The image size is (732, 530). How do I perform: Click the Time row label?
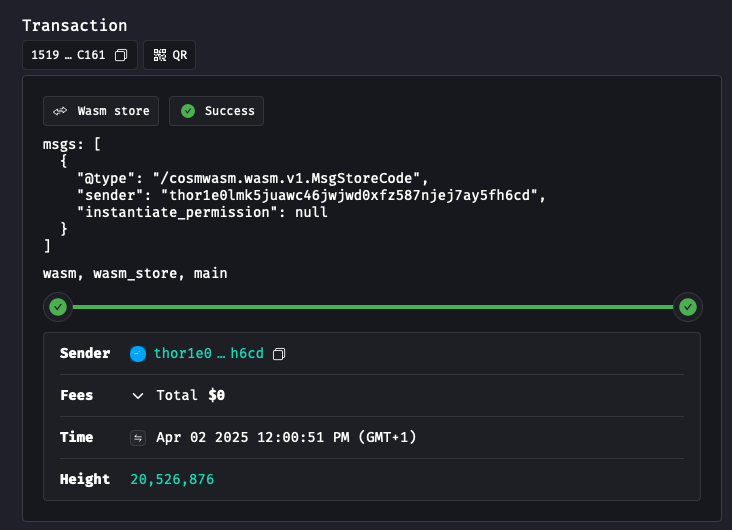point(77,438)
